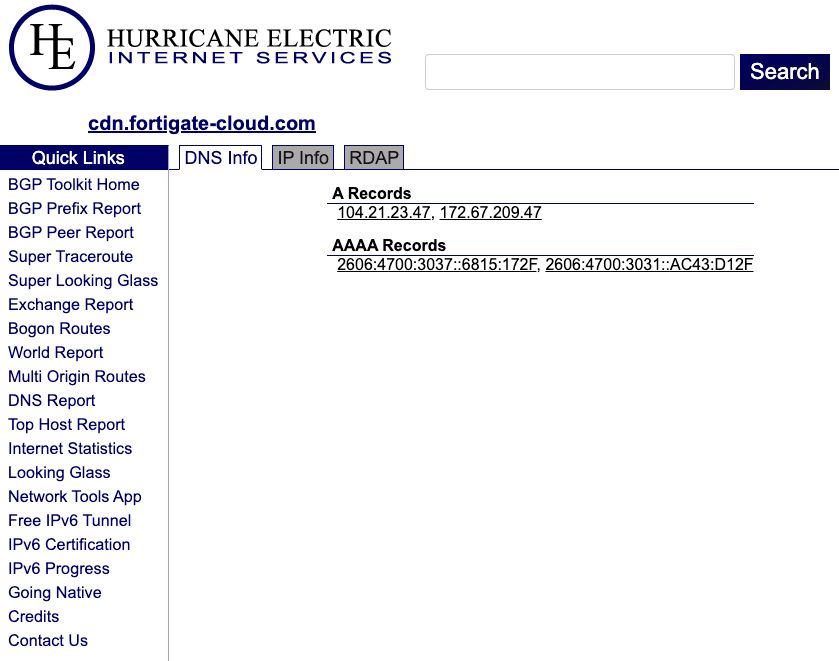Select the DNS Info tab
This screenshot has height=661, width=839.
click(x=220, y=158)
